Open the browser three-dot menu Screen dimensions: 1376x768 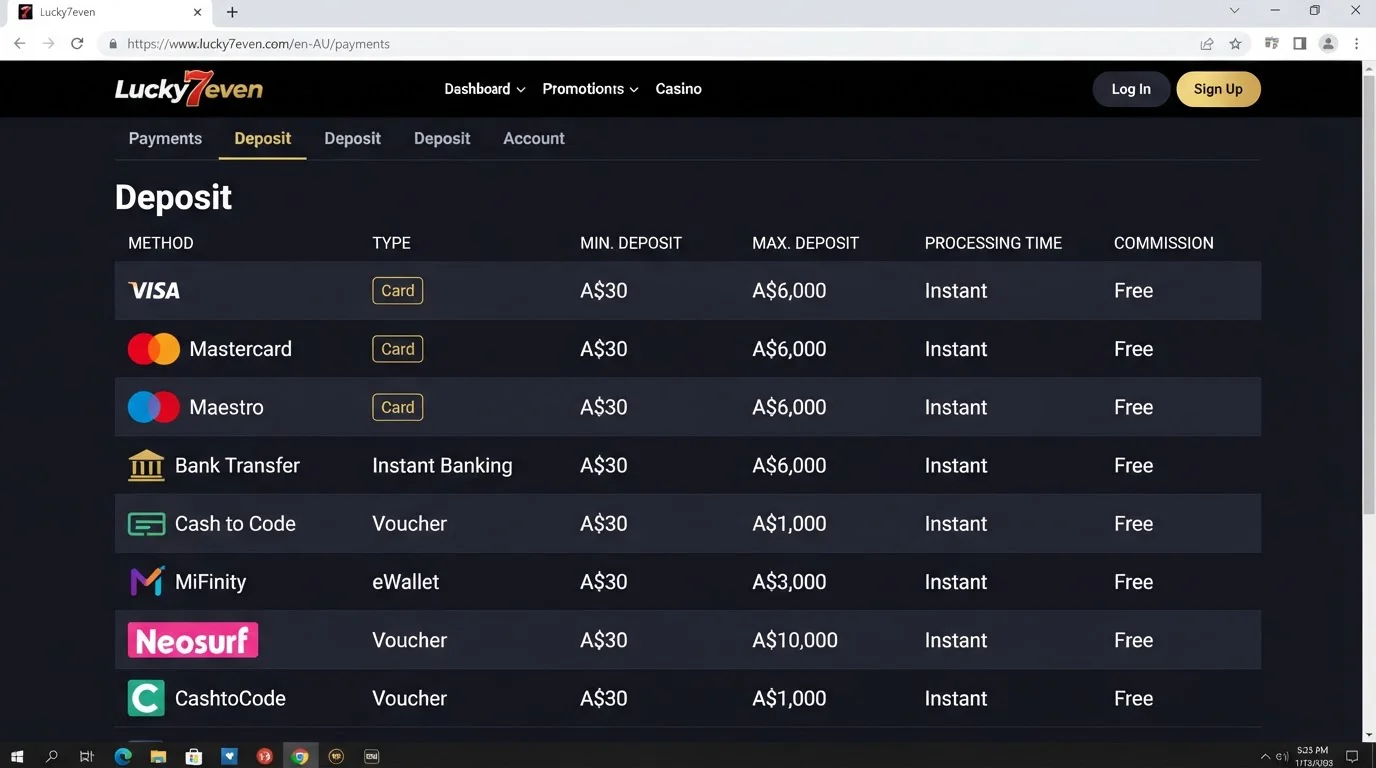point(1357,44)
